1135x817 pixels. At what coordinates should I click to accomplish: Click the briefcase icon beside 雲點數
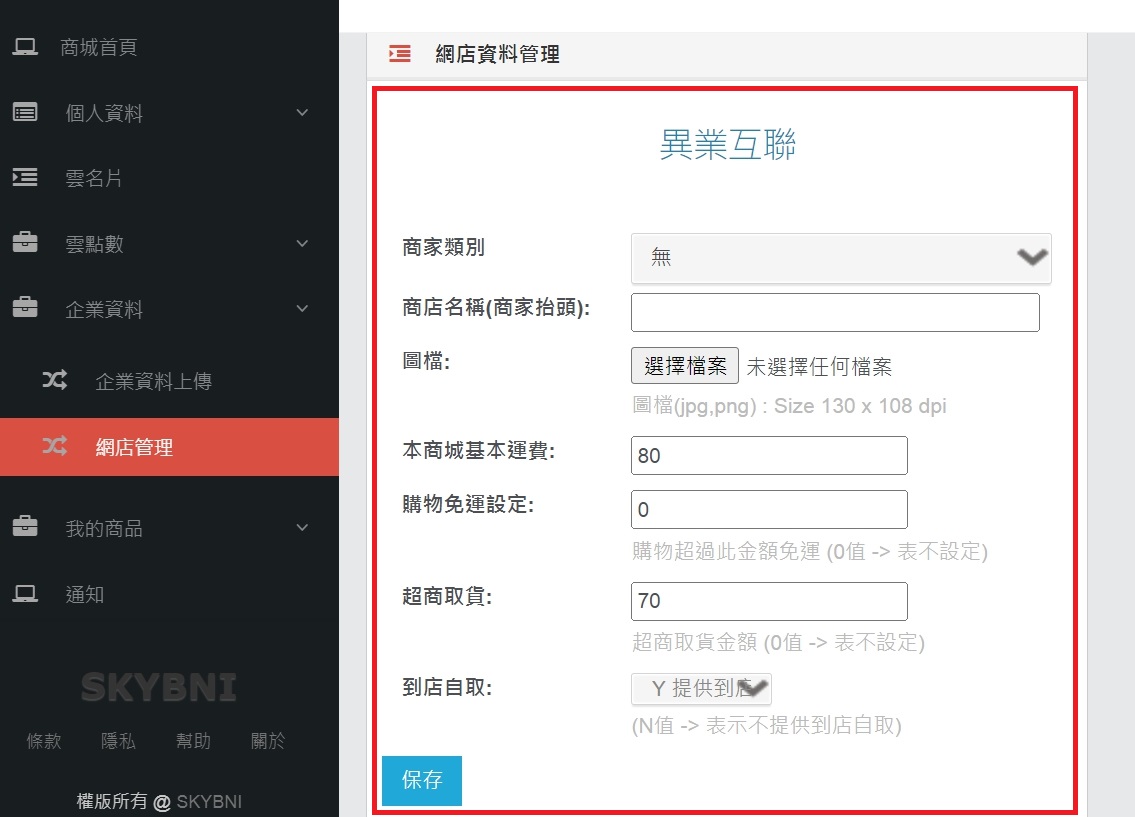click(25, 243)
